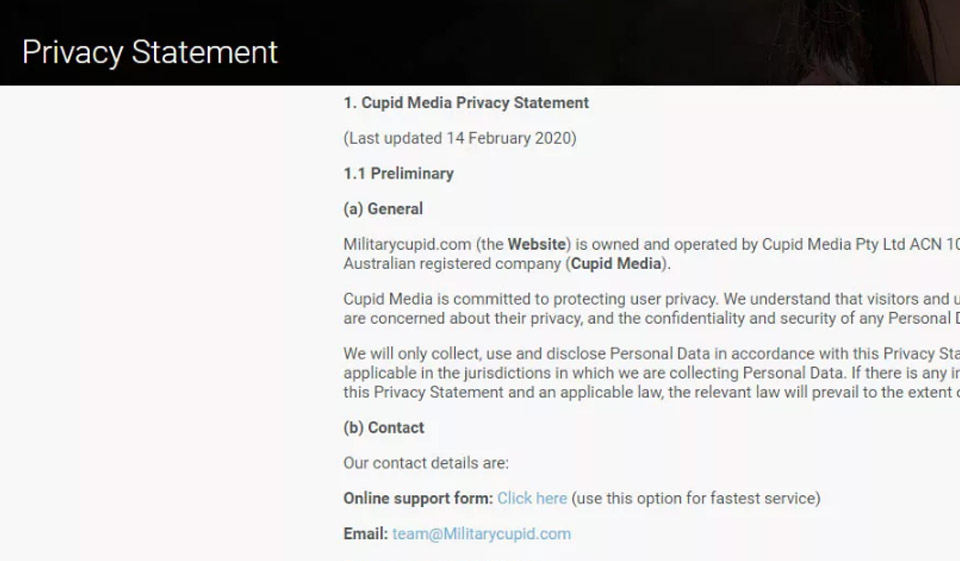Click the '(a) General' subheading
The width and height of the screenshot is (960, 561).
(383, 209)
